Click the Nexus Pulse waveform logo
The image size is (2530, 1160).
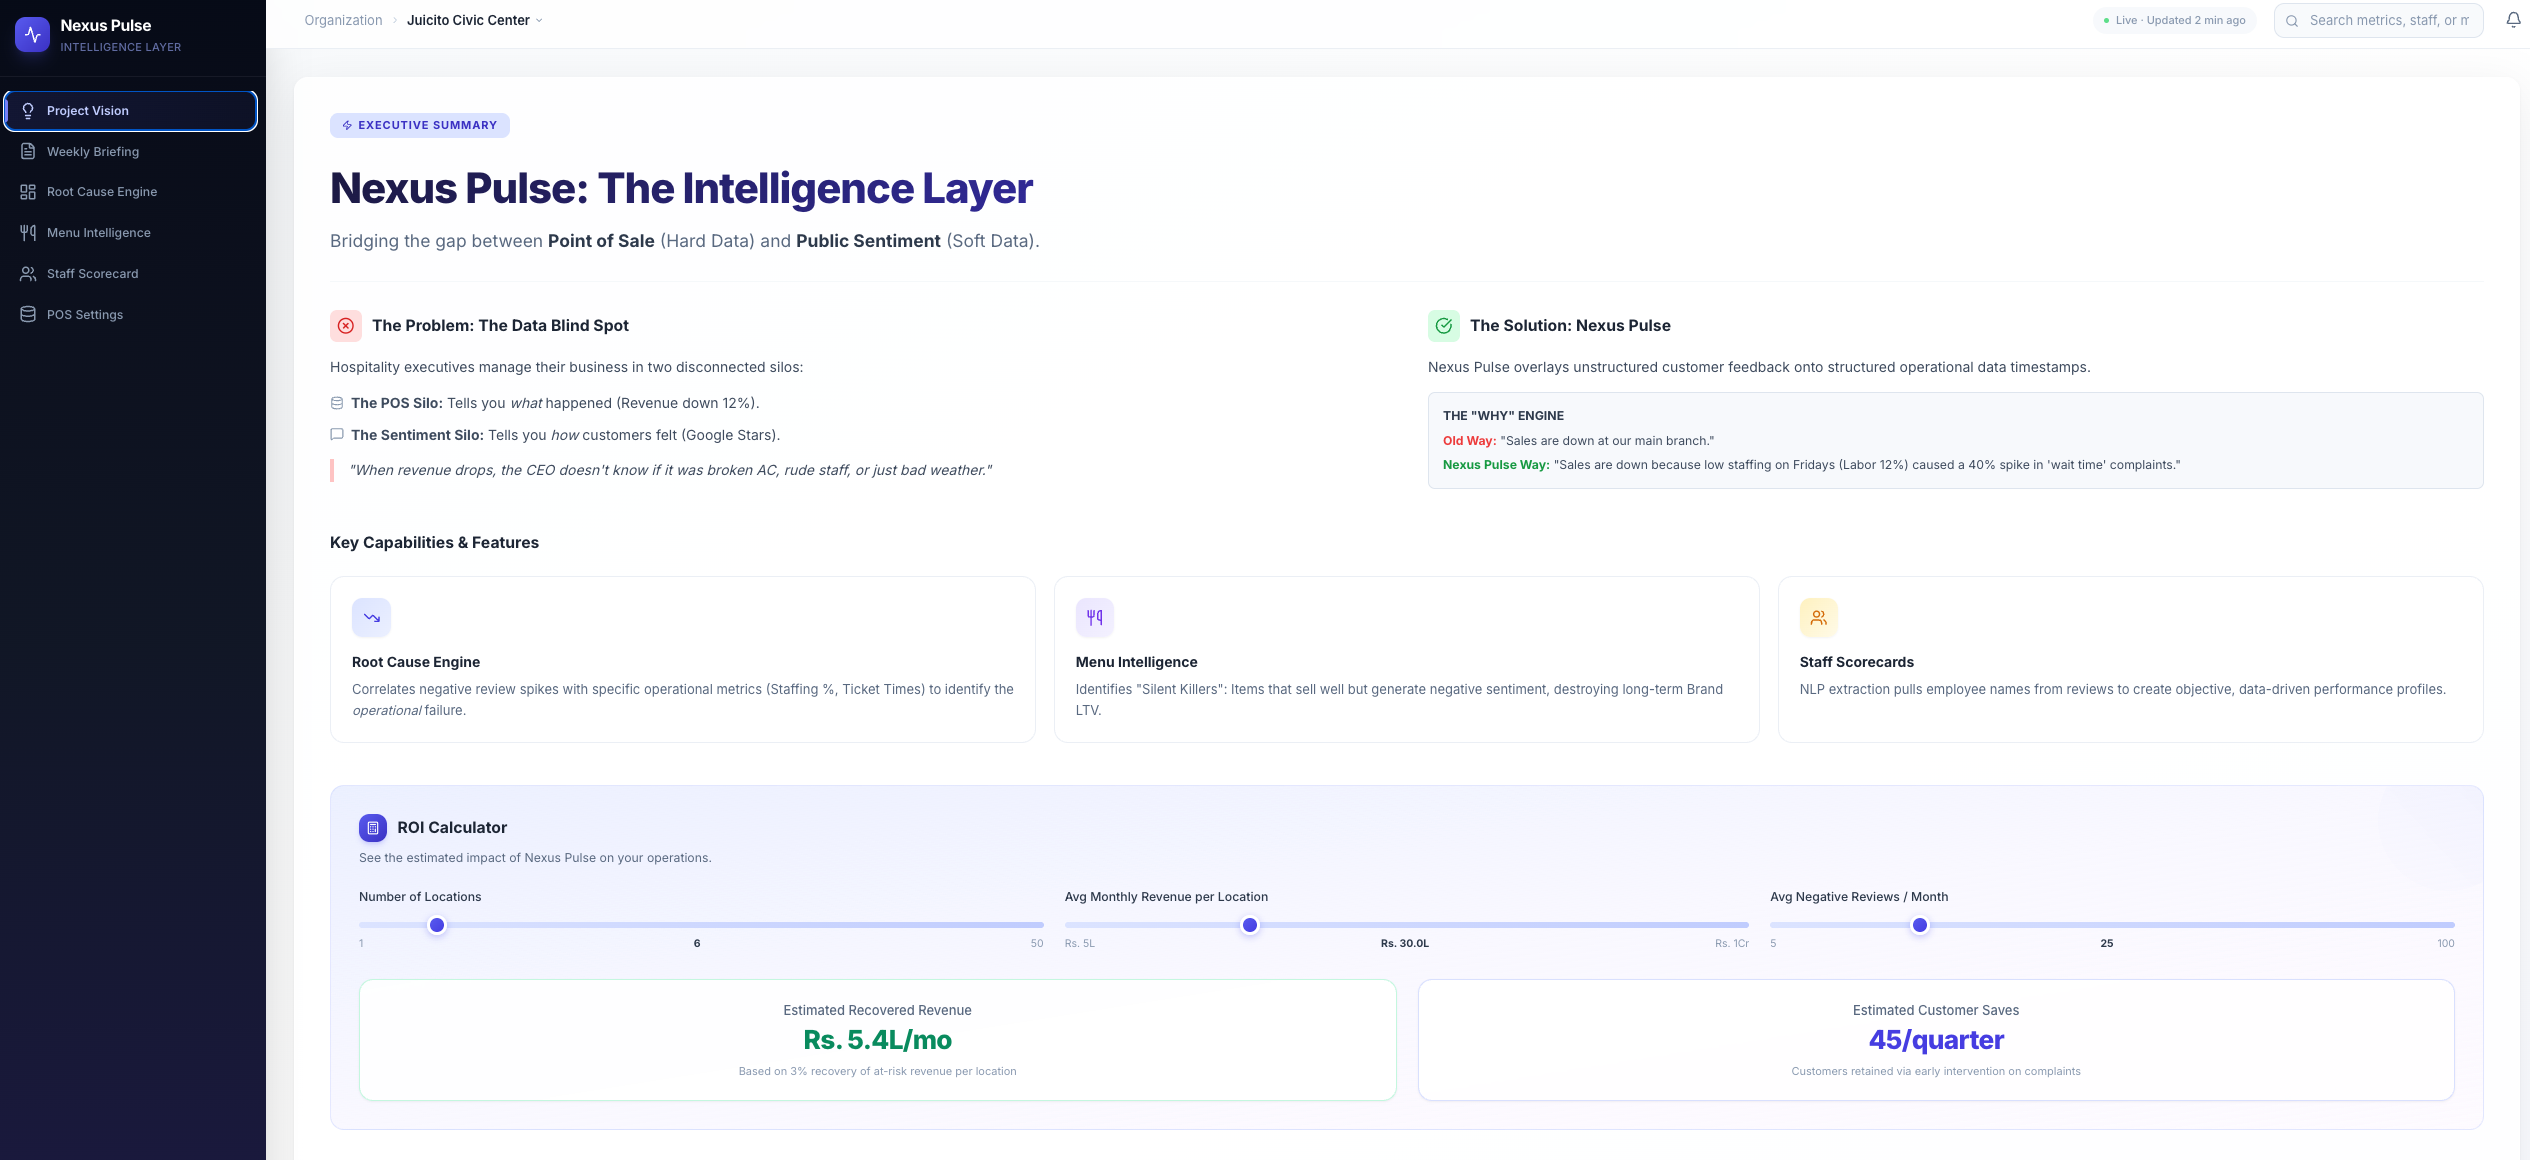32,34
